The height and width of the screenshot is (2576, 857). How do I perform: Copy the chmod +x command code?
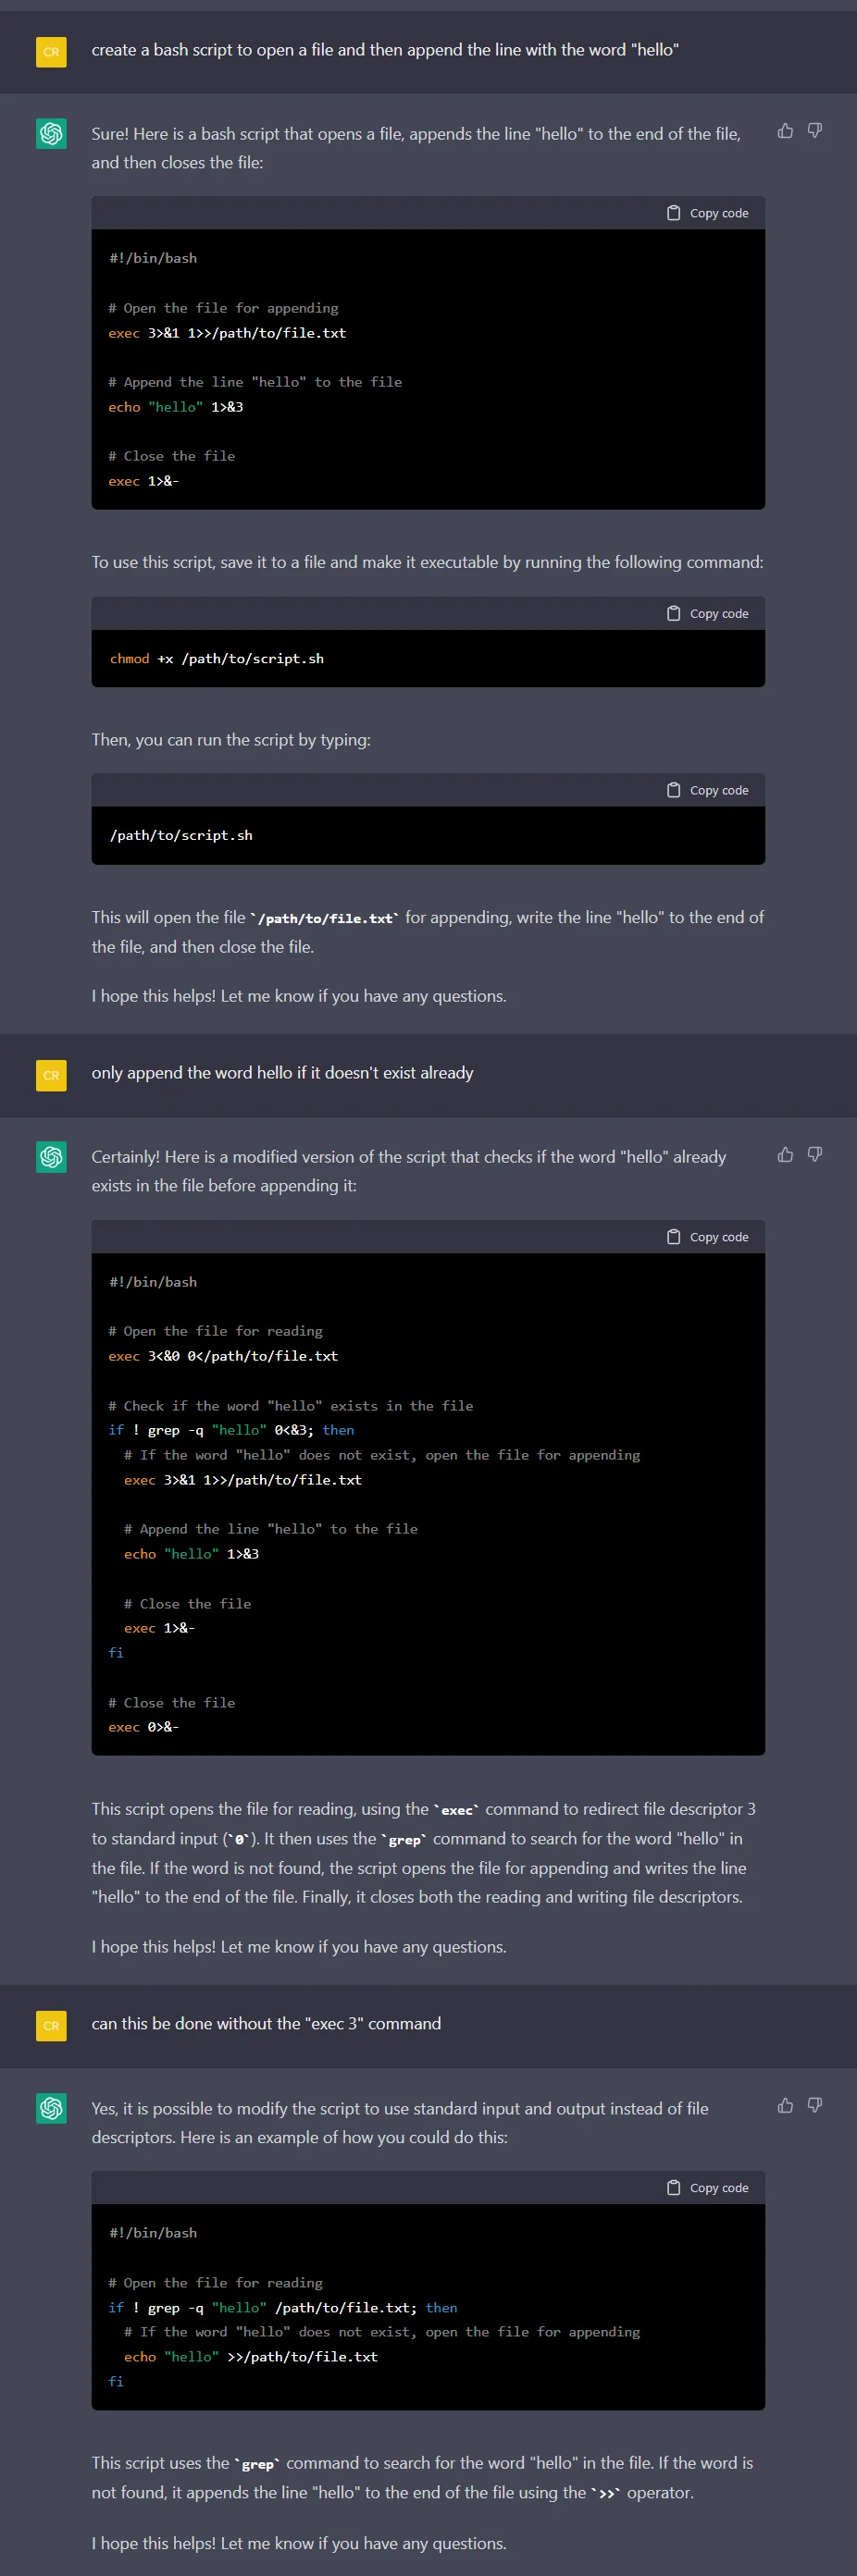pos(708,613)
